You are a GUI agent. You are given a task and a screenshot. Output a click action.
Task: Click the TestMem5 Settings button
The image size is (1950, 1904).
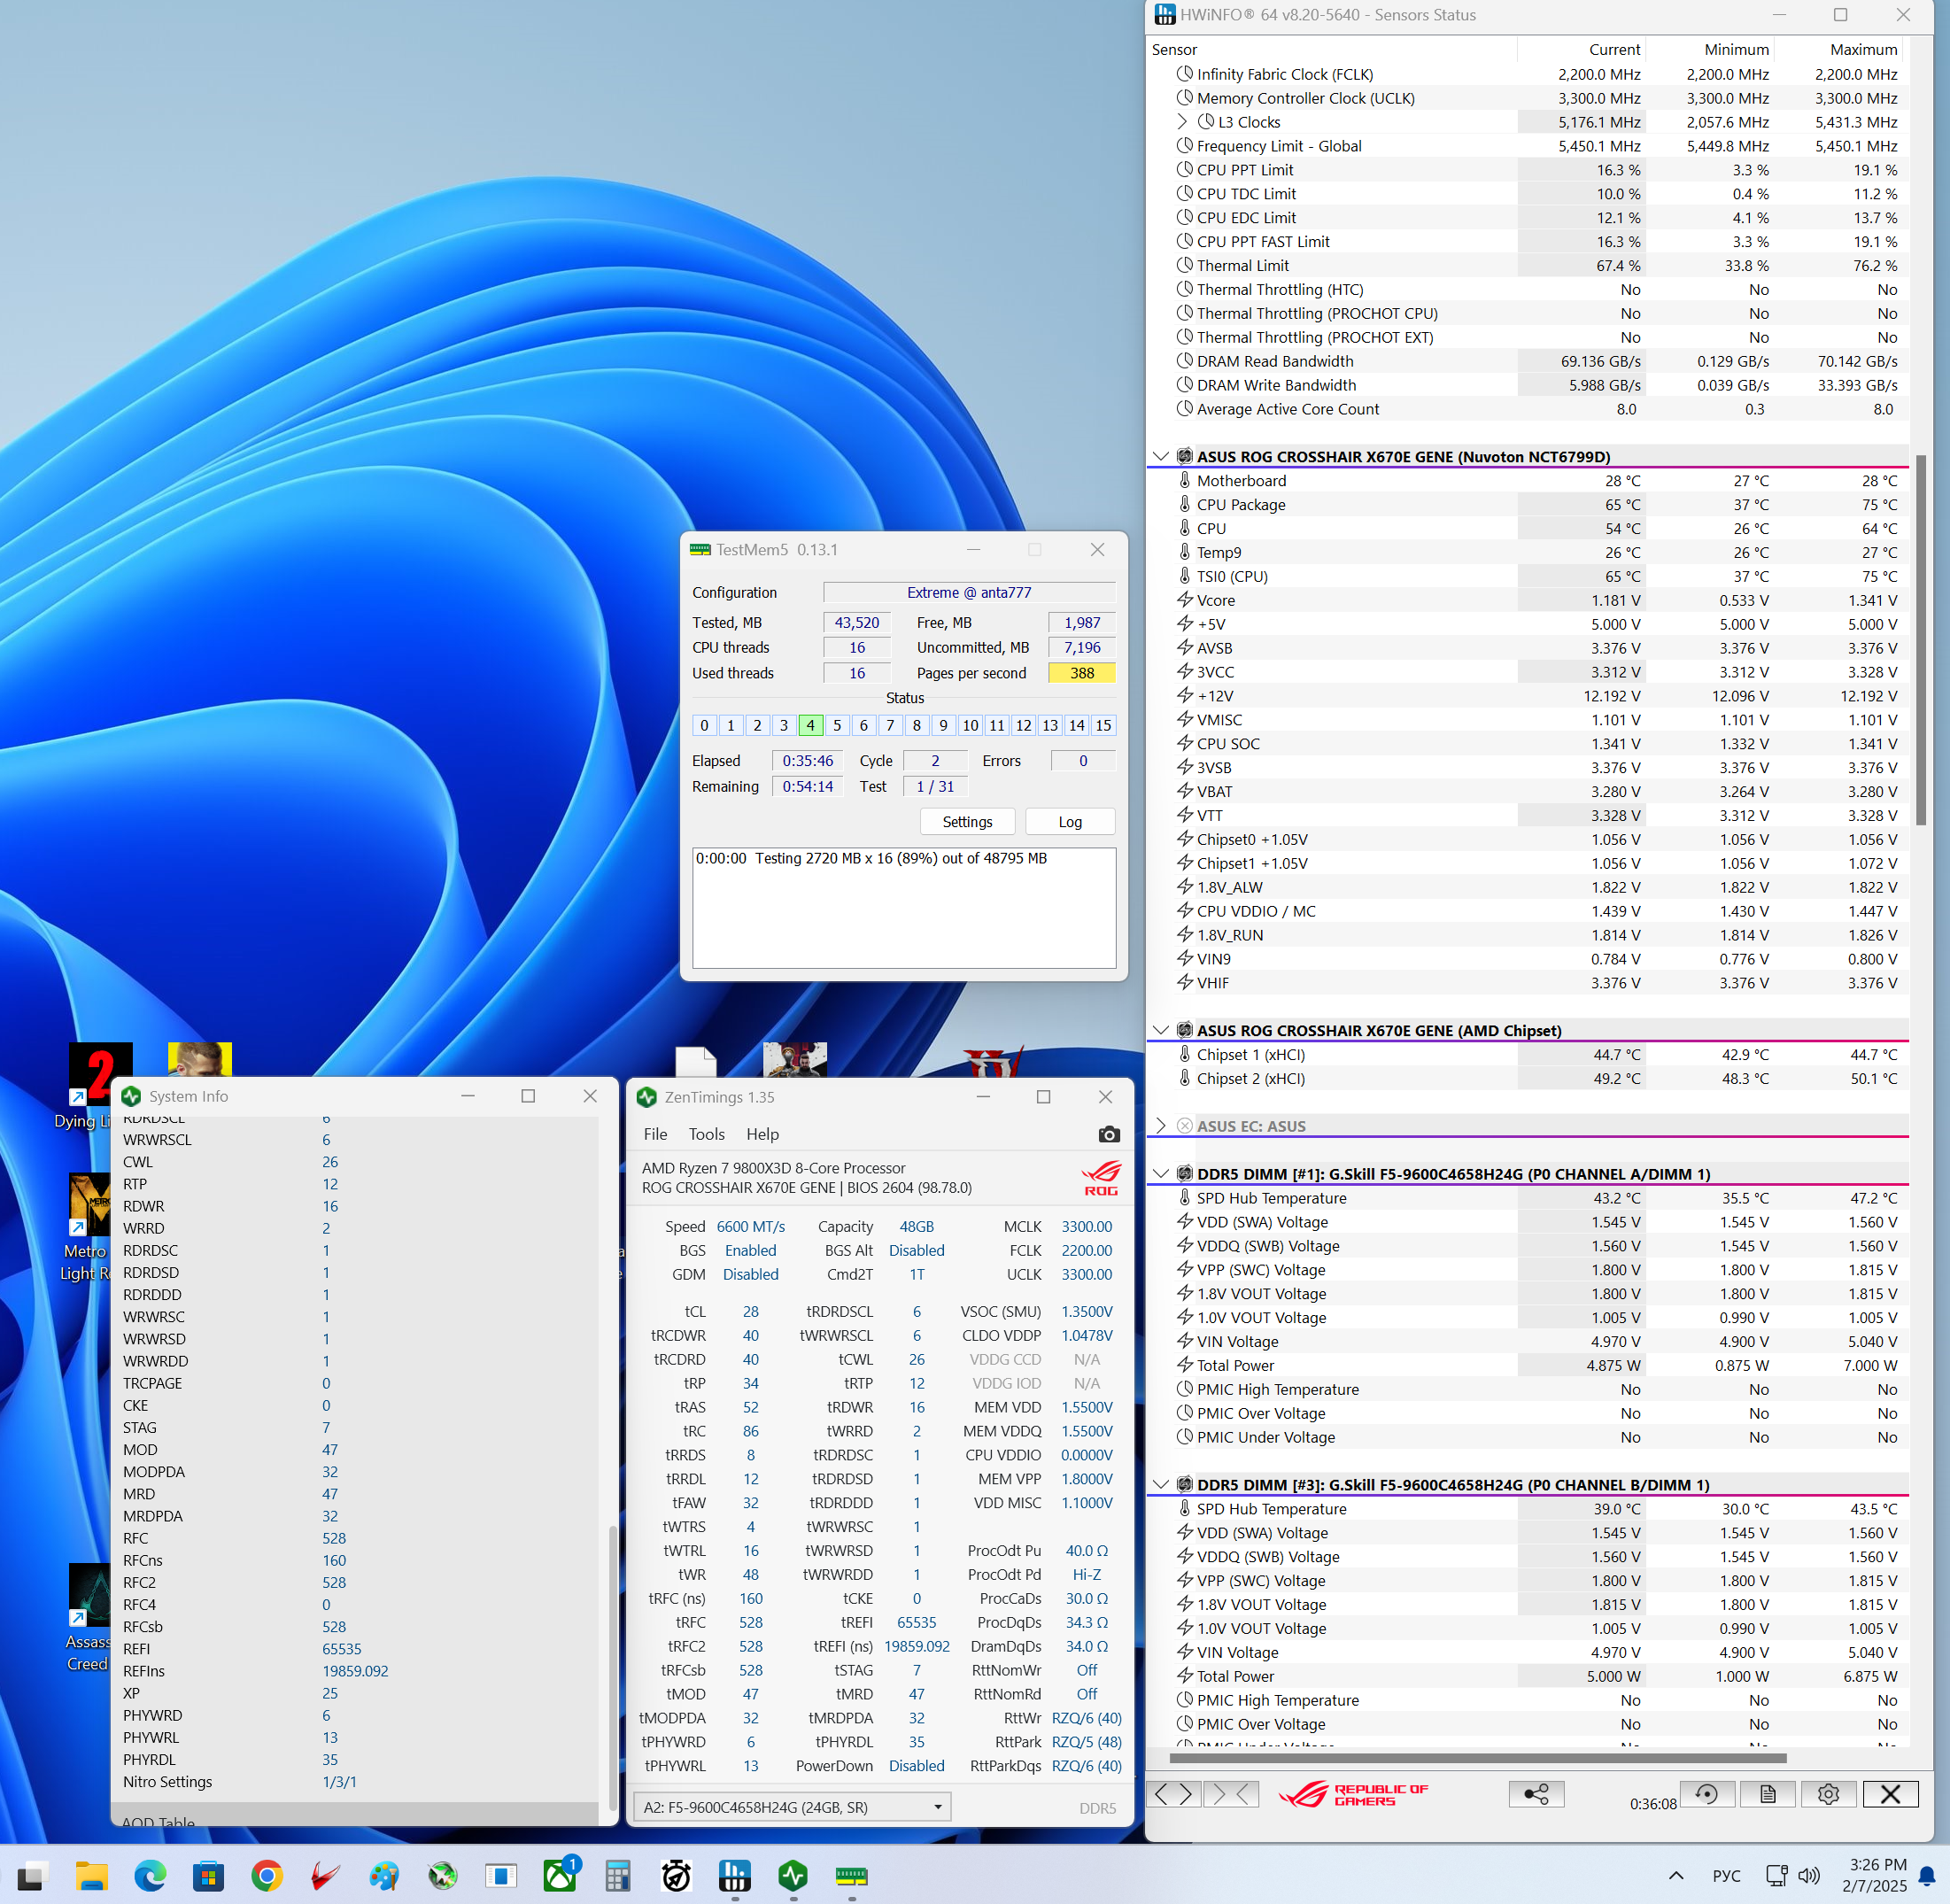pyautogui.click(x=967, y=822)
